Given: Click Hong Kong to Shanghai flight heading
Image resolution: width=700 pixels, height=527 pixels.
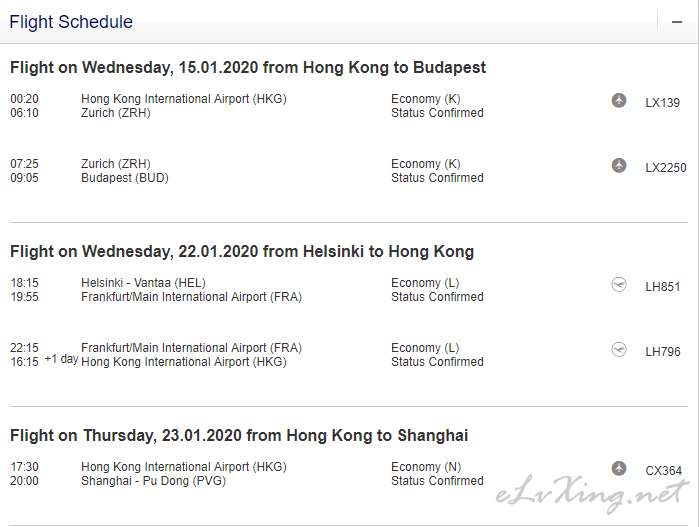Looking at the screenshot, I should 239,435.
